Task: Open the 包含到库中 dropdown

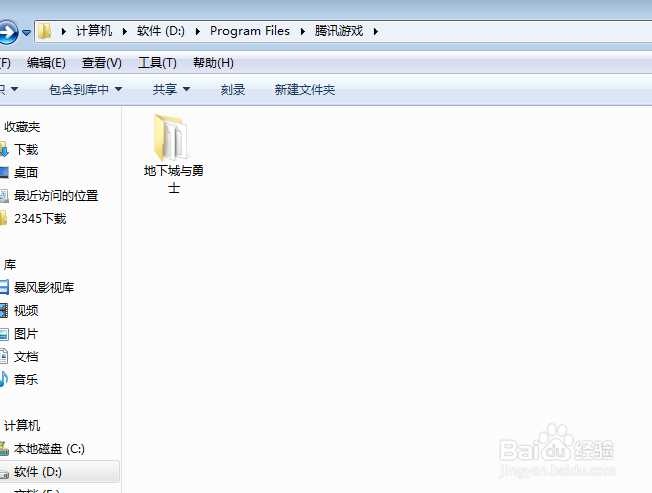Action: [85, 89]
